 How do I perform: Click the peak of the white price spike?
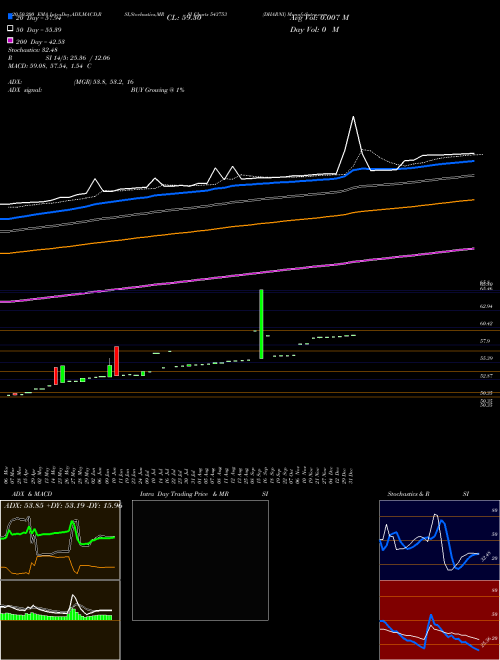[x=353, y=117]
